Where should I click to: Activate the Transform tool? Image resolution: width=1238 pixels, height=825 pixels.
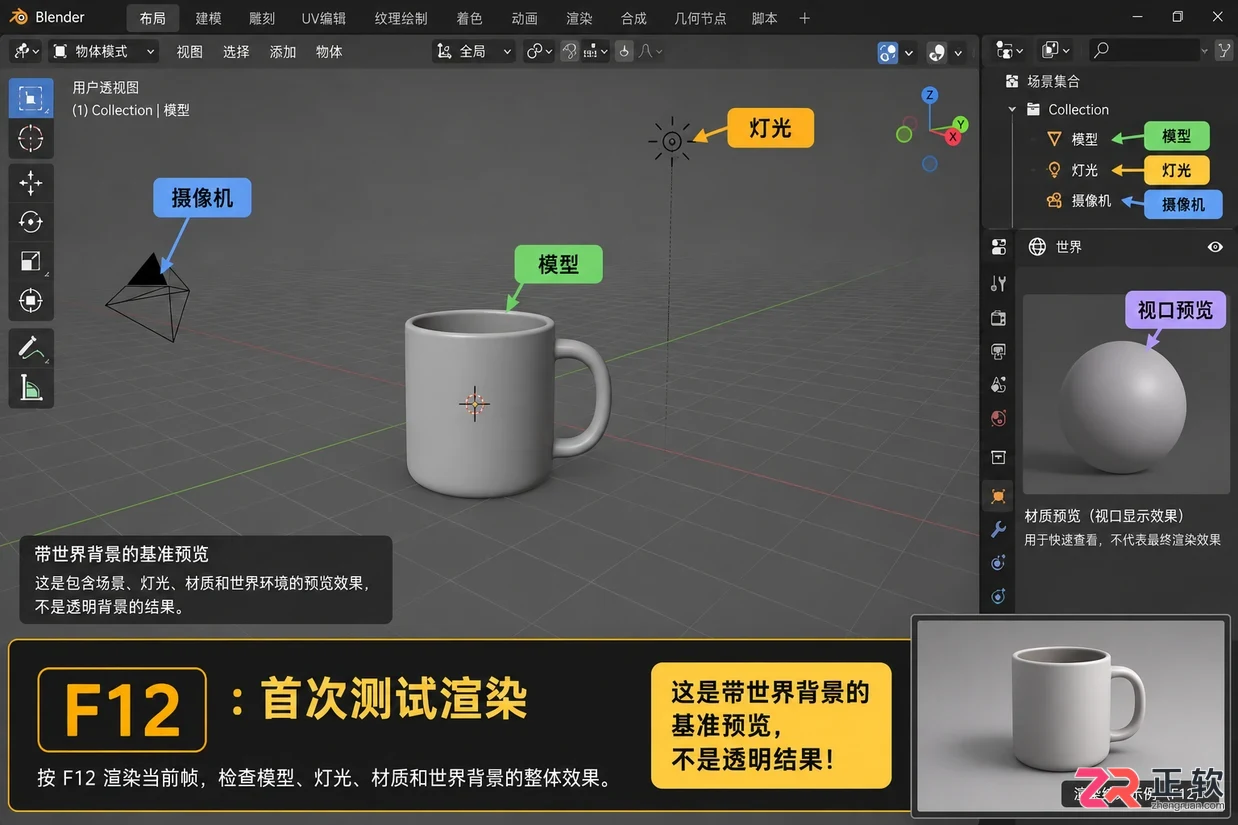[31, 301]
